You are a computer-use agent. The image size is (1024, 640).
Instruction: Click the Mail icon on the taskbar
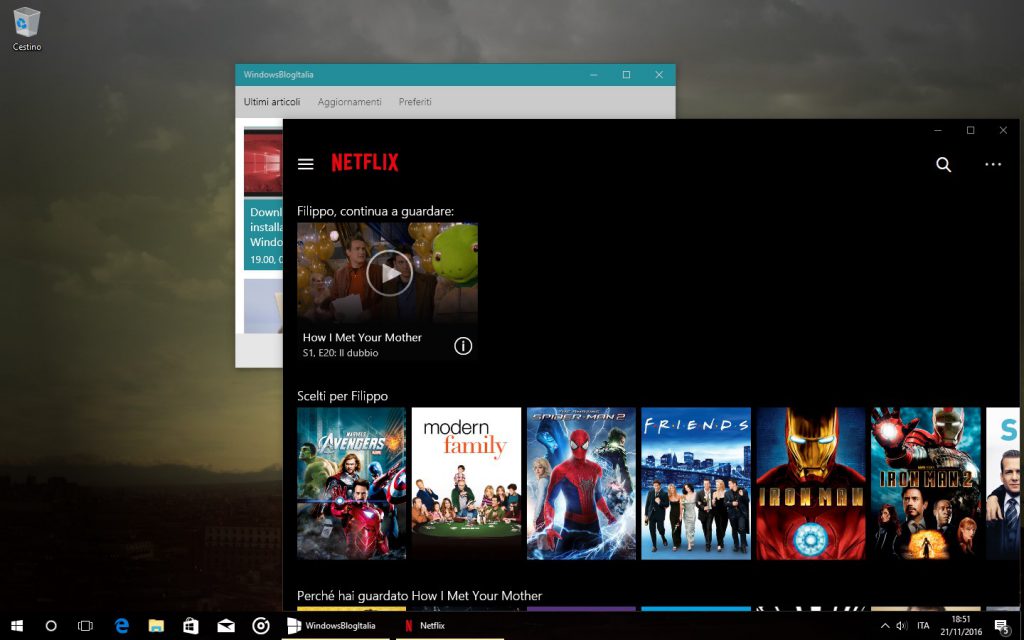[x=224, y=627]
